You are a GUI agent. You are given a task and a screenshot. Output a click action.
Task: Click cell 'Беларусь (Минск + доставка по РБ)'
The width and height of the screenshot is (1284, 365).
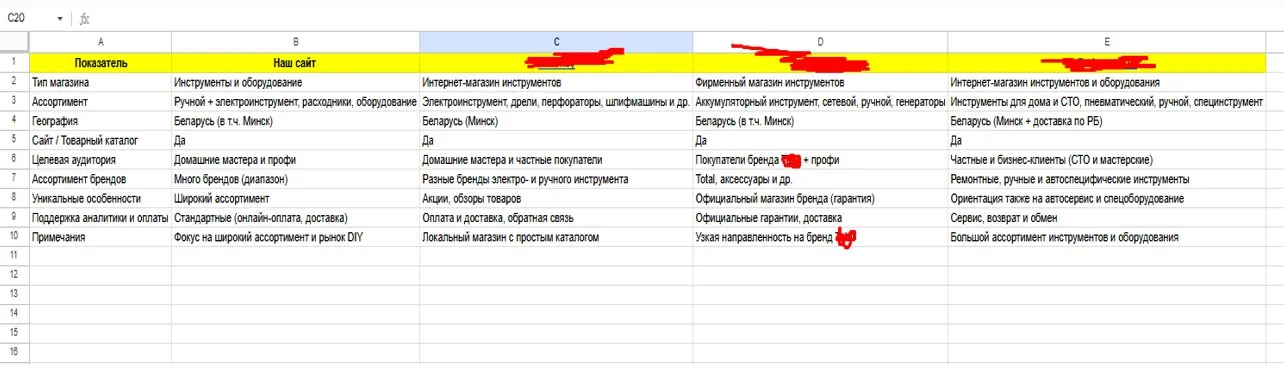1107,121
